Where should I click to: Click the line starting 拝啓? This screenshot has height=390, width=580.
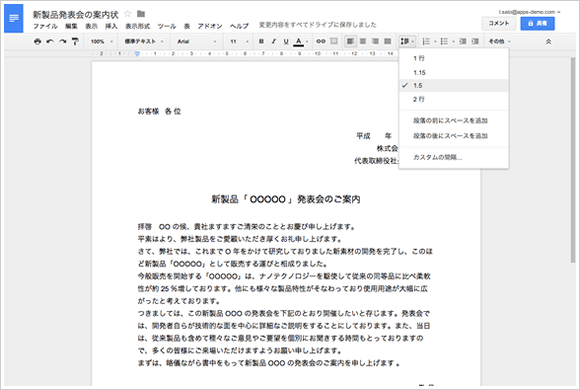click(246, 226)
